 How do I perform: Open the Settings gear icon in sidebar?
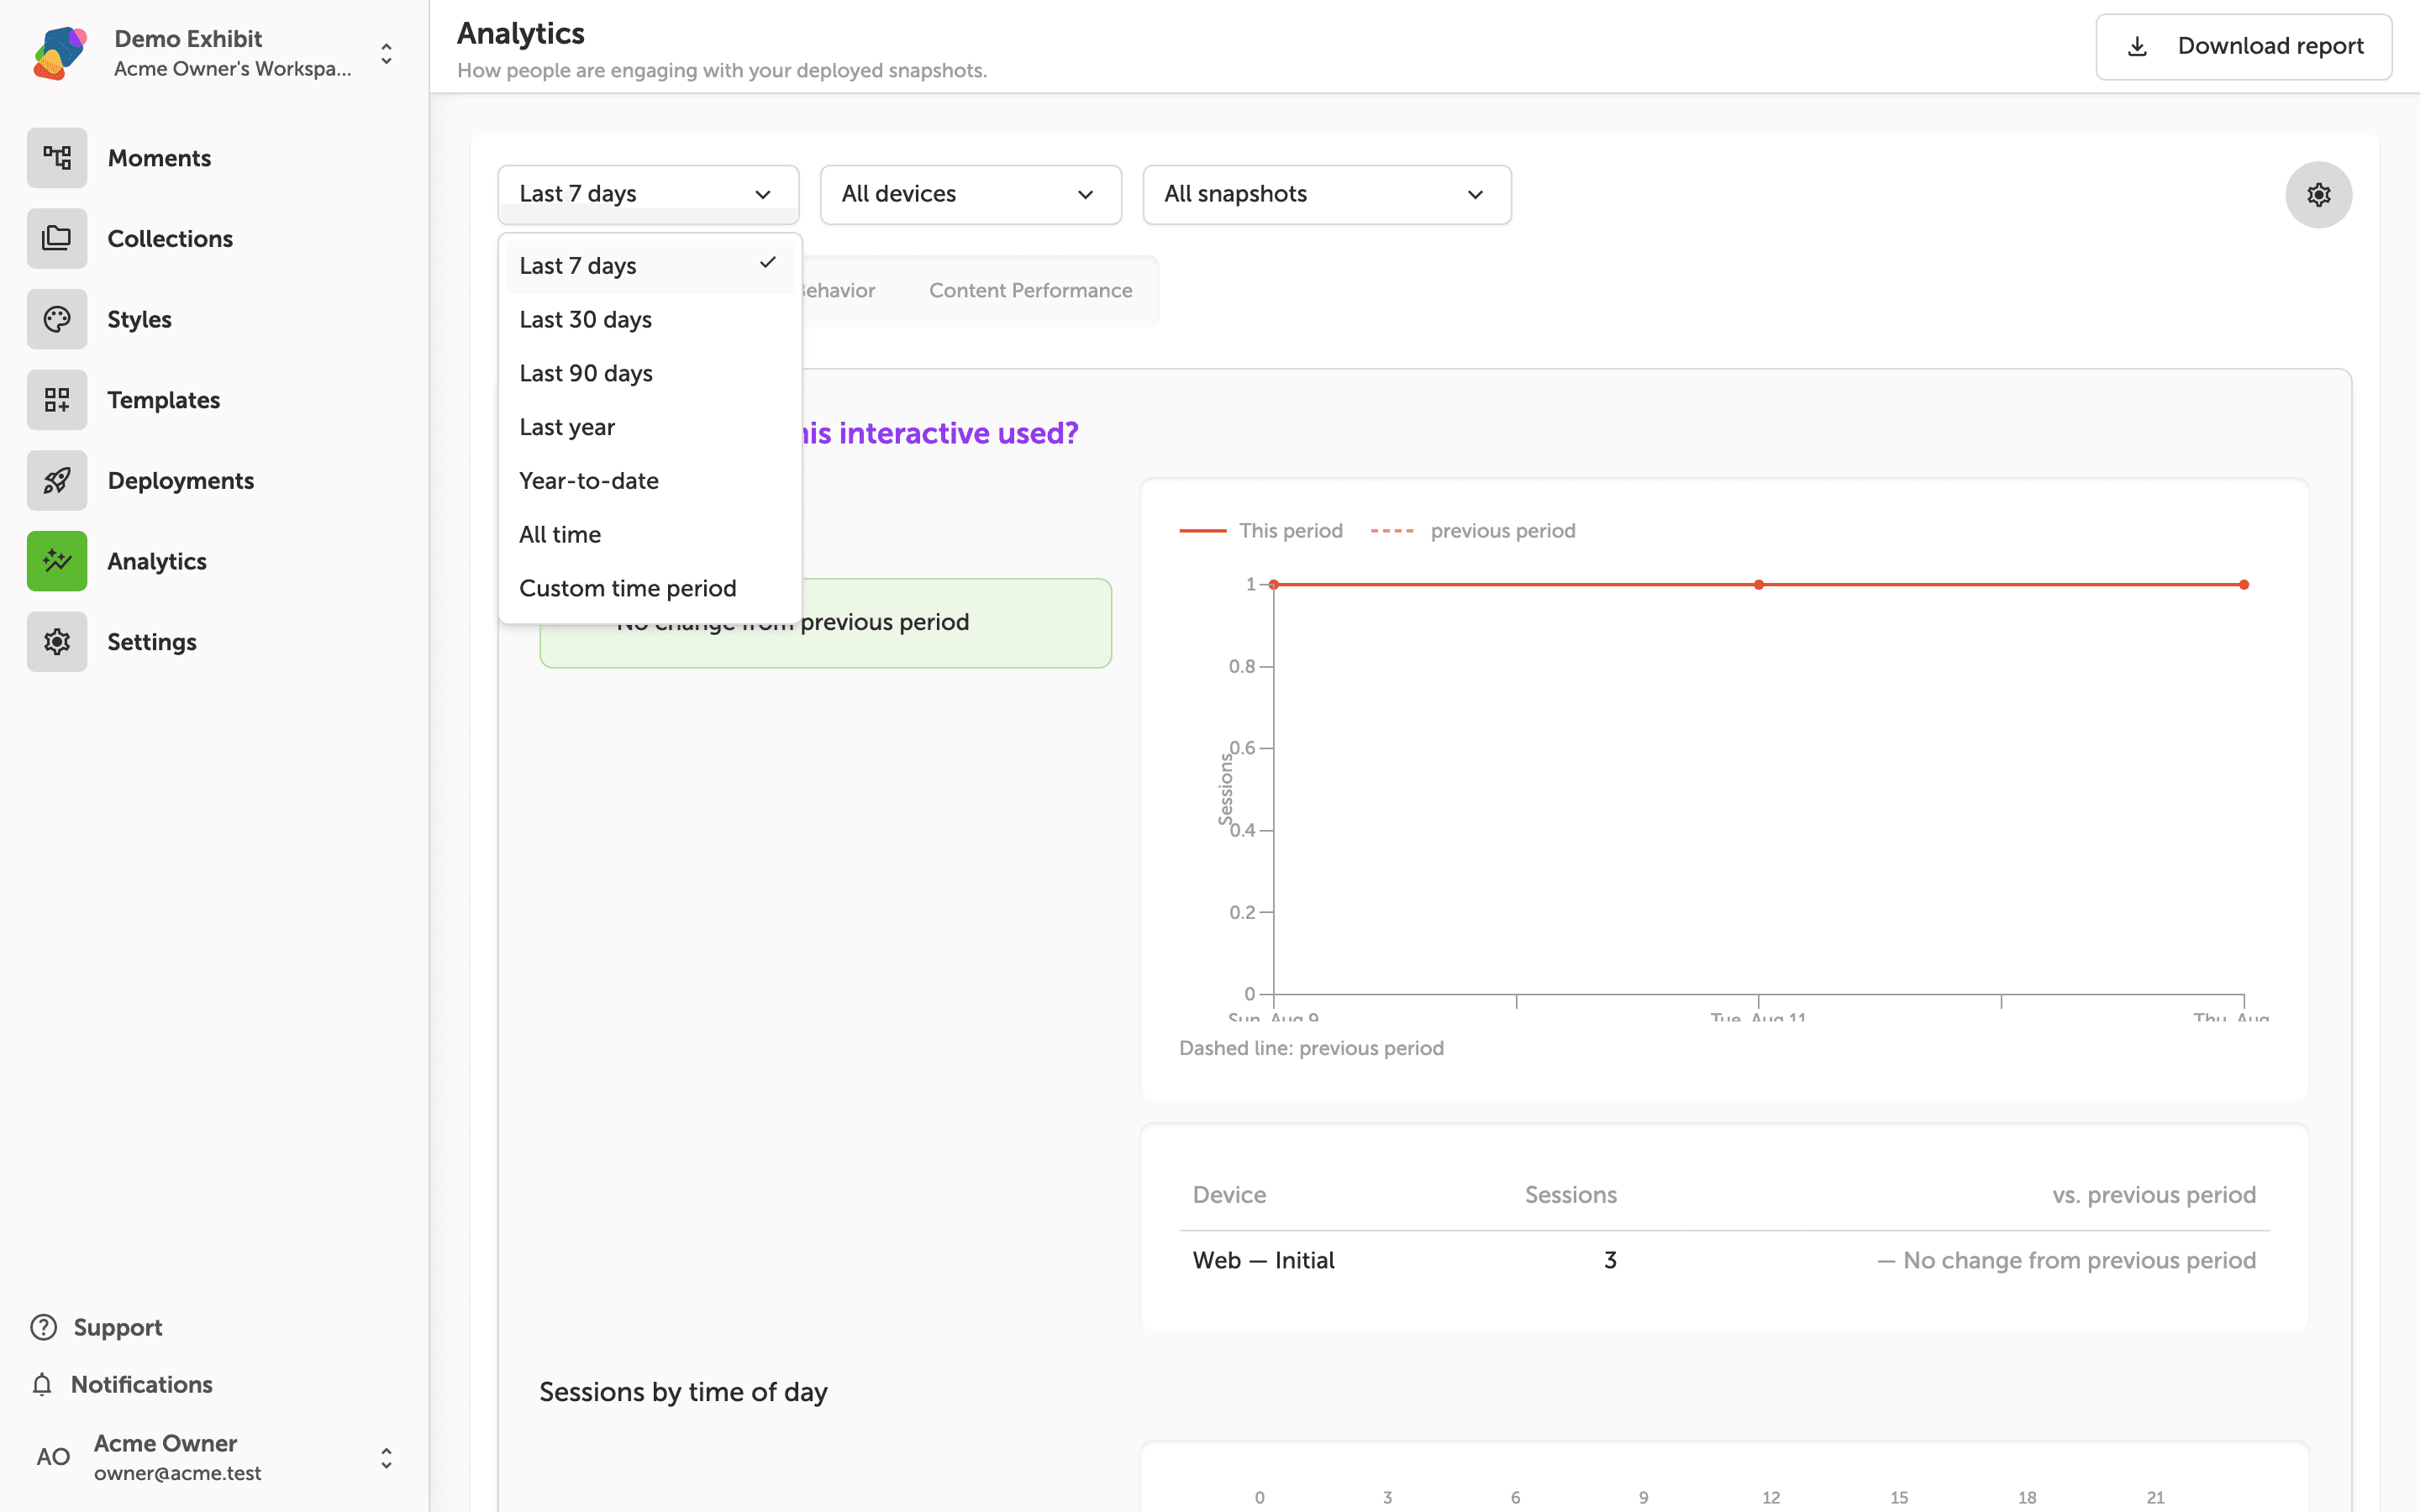point(57,642)
